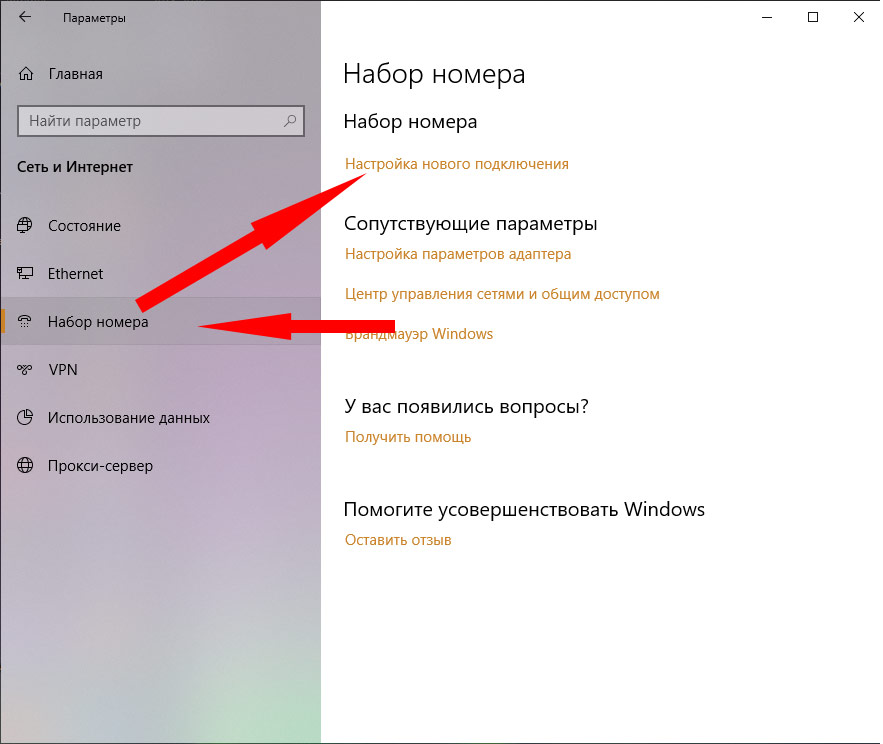Click the У вас появились вопросы? heading

point(466,406)
